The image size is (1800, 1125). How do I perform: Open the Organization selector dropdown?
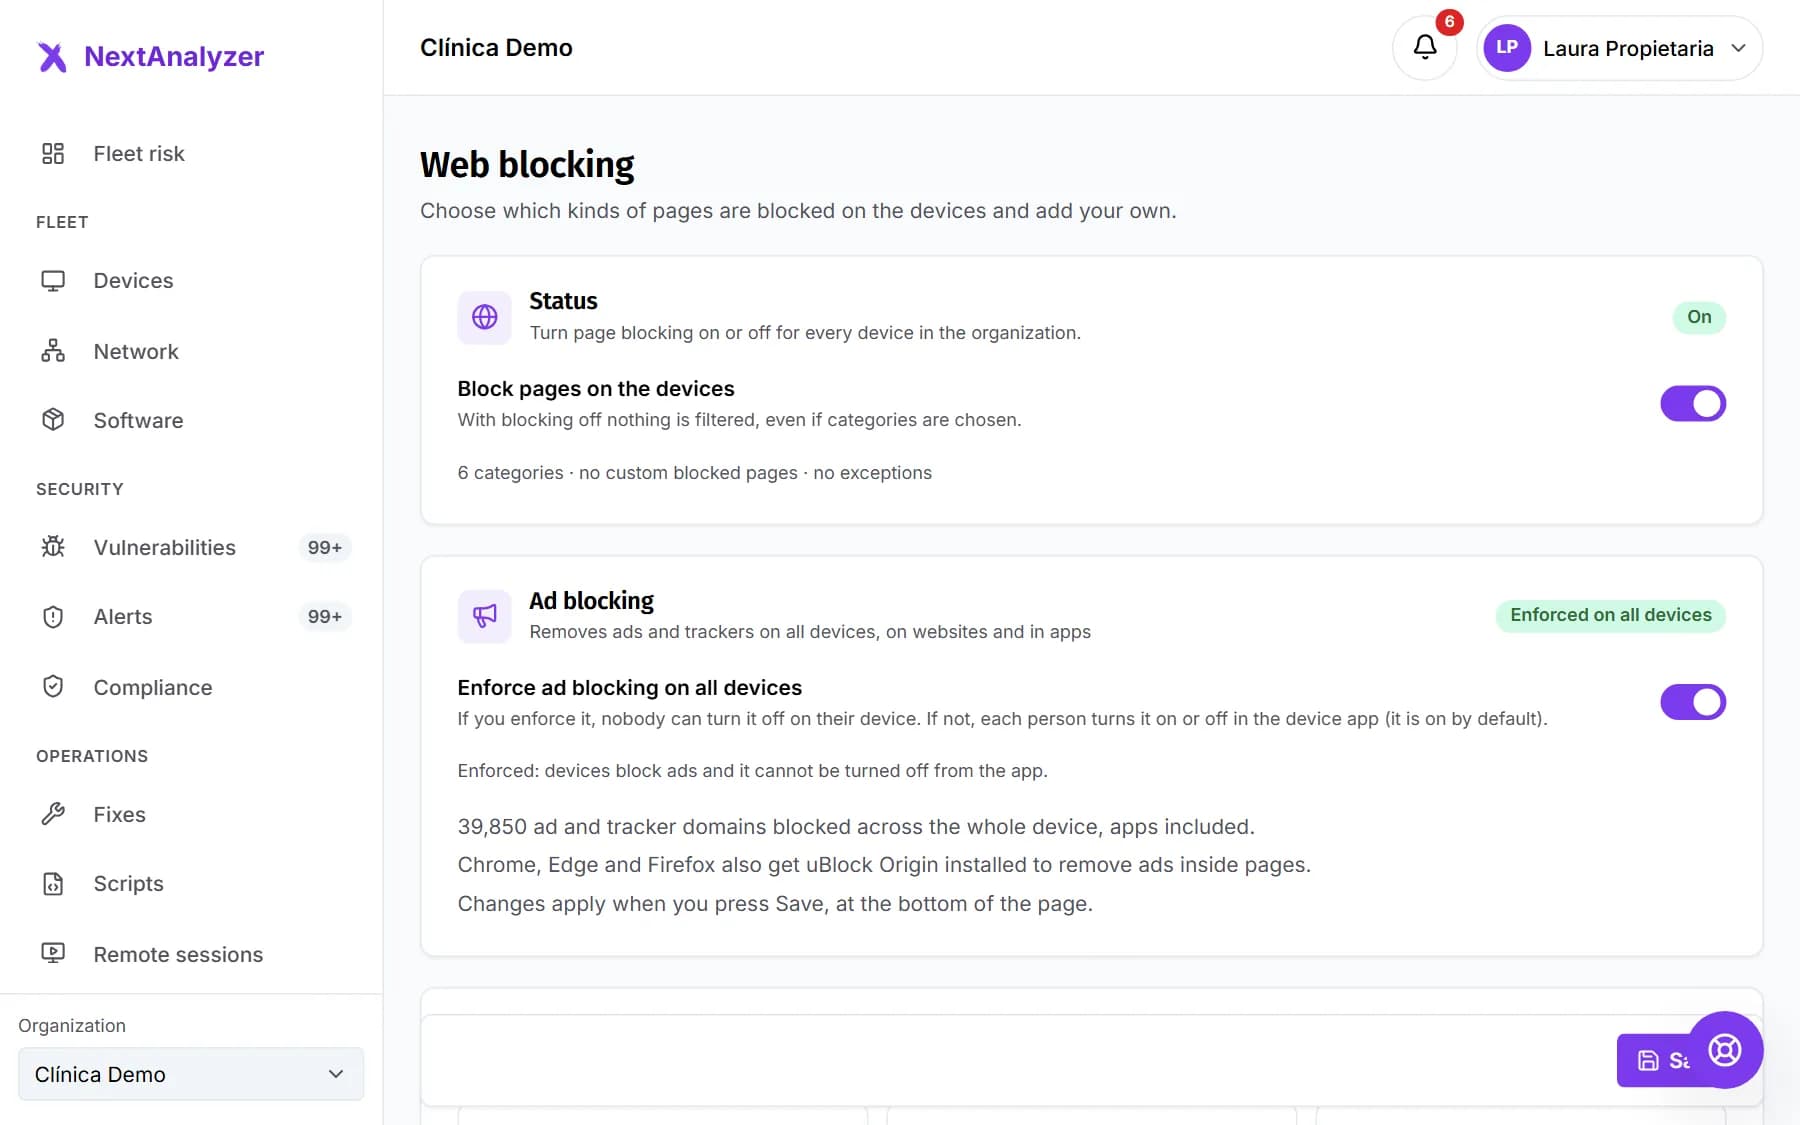pos(191,1074)
